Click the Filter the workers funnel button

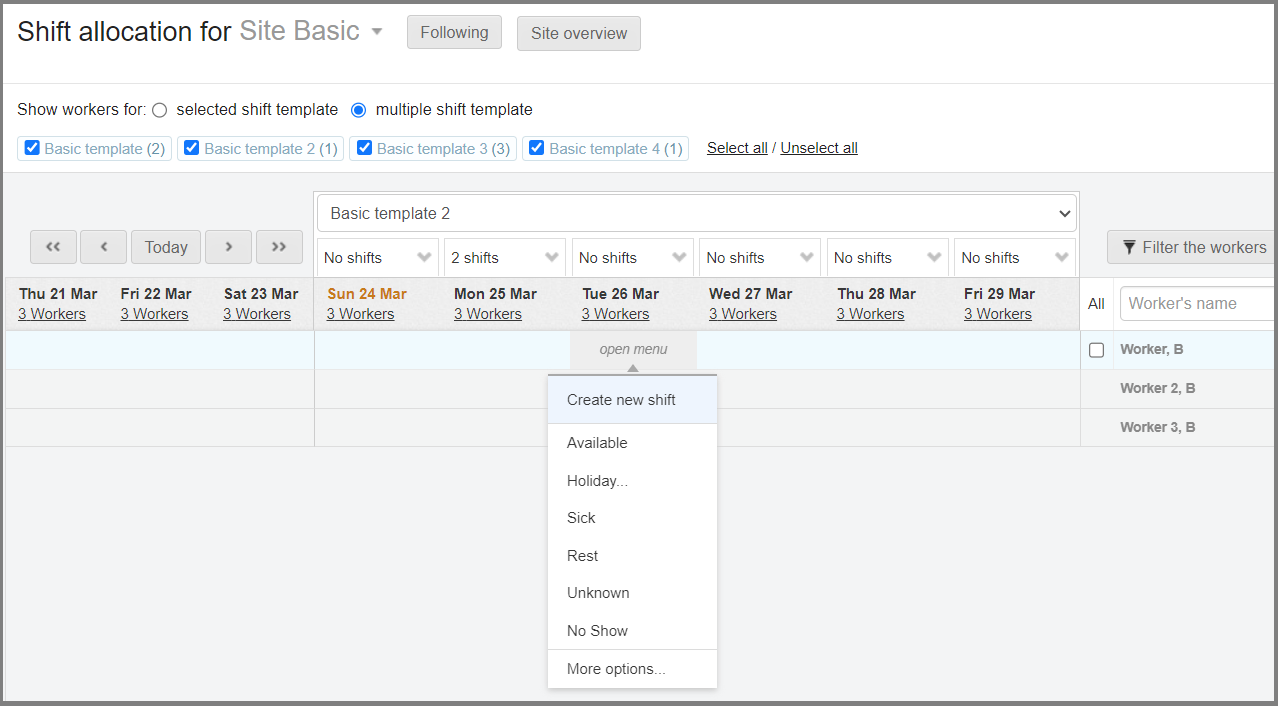click(x=1193, y=247)
